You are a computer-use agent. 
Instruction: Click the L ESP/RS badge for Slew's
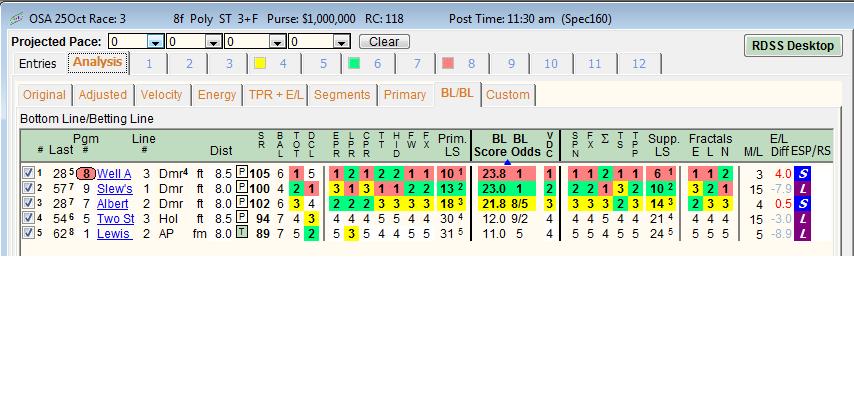[x=802, y=189]
